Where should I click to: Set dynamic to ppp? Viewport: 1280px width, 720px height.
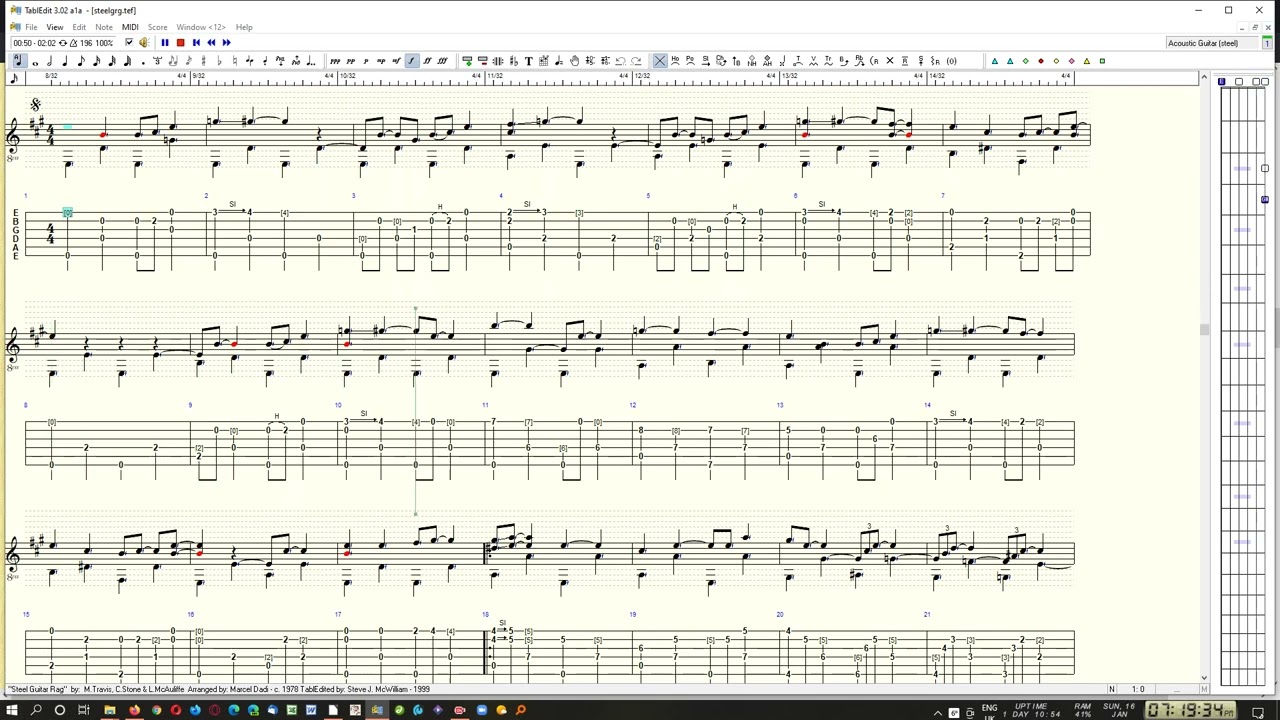335,61
